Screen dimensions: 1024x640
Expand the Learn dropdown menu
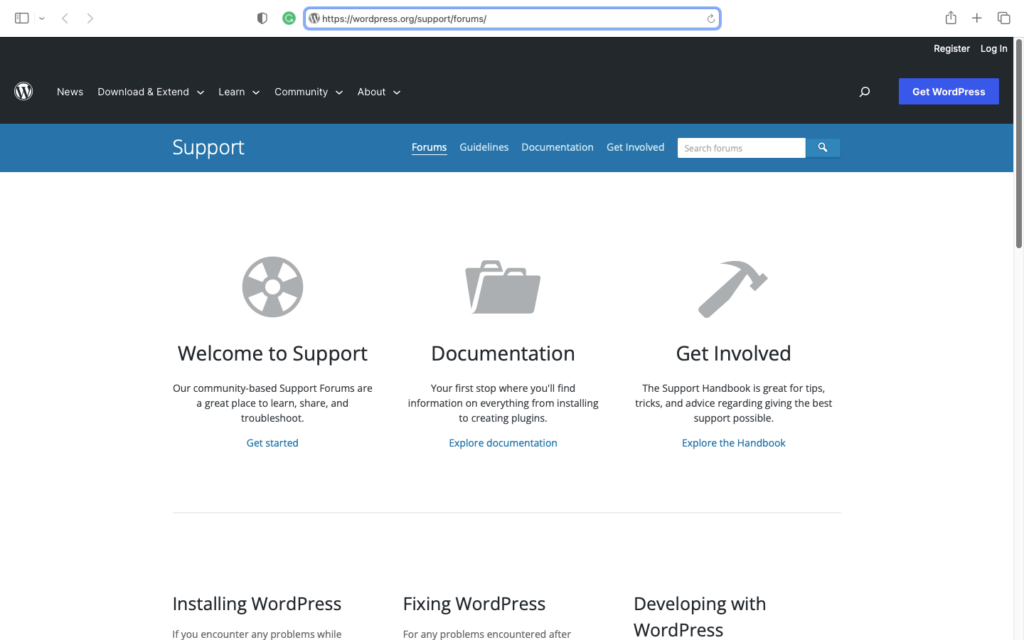(x=239, y=92)
